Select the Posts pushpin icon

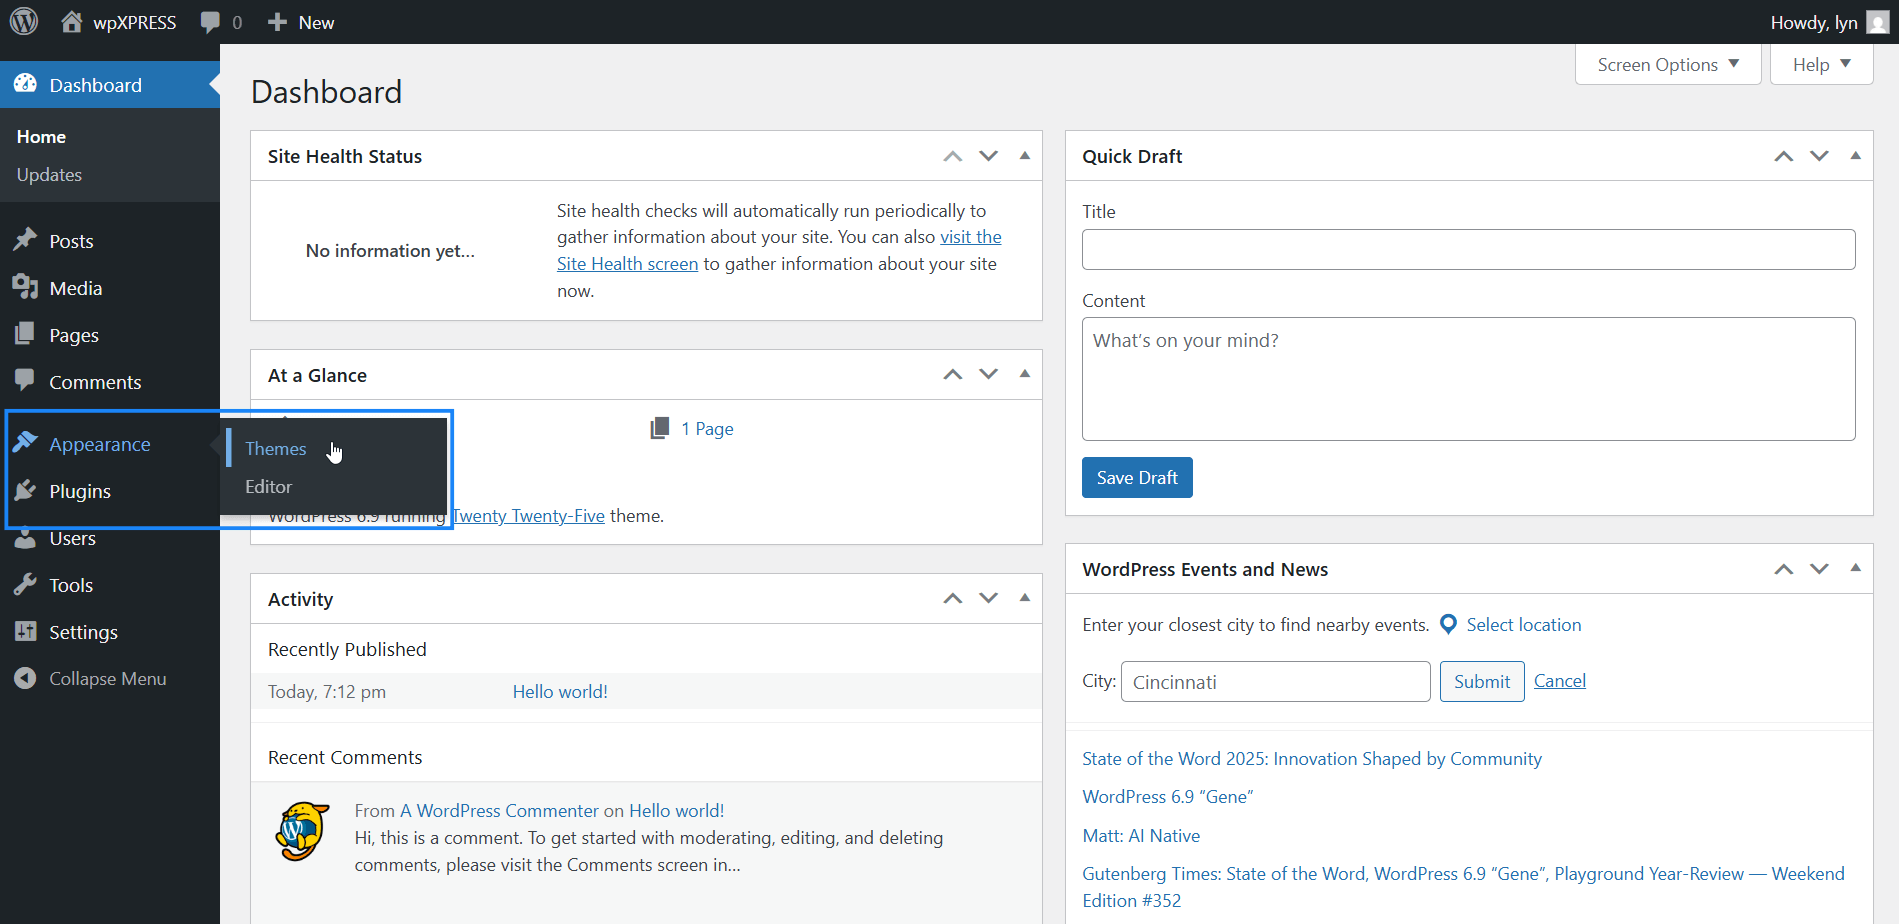coord(27,240)
